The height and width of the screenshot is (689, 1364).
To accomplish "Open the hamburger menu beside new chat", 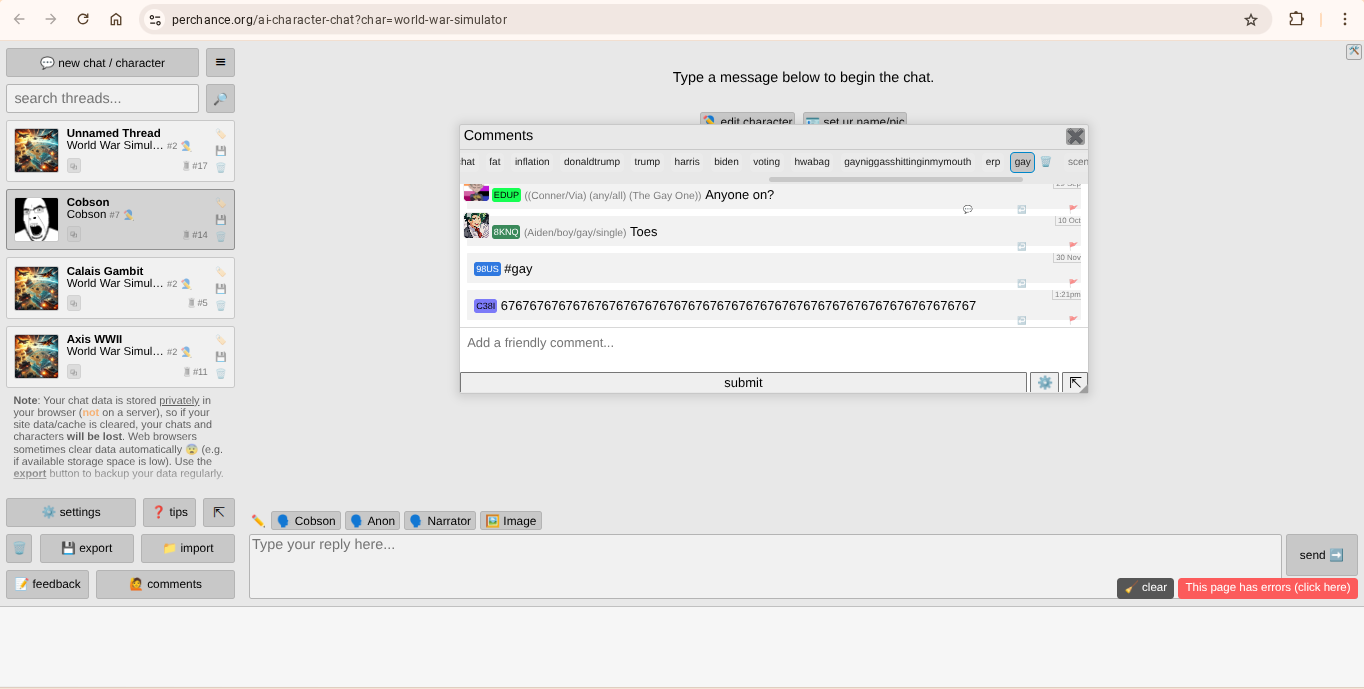I will pos(220,62).
